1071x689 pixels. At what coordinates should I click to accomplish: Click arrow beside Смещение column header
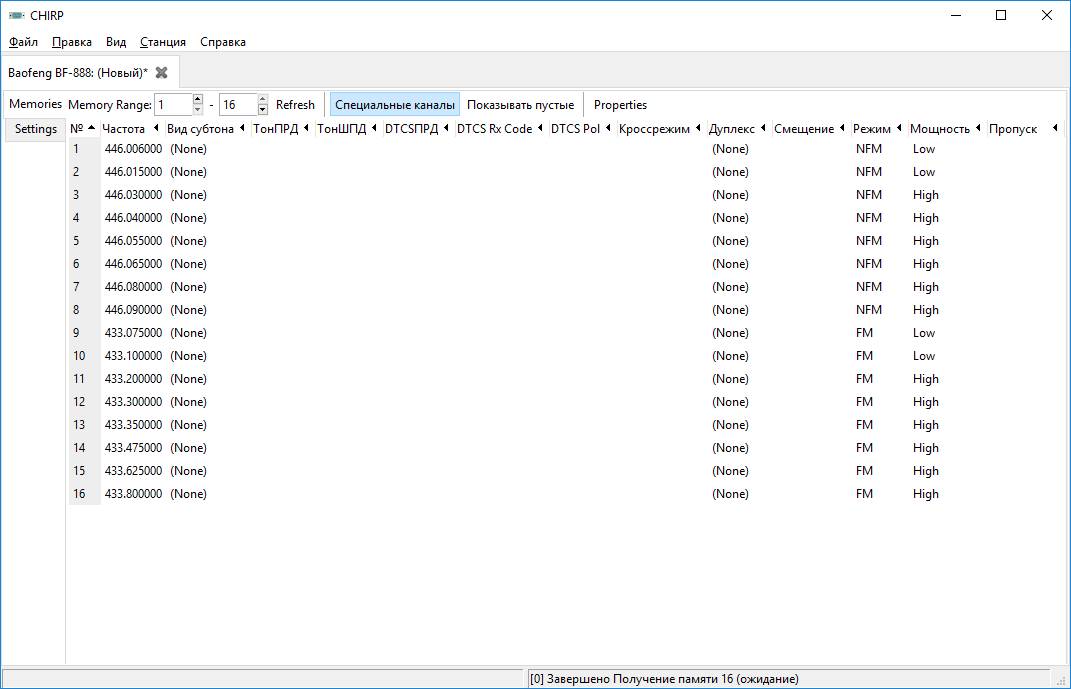(842, 128)
